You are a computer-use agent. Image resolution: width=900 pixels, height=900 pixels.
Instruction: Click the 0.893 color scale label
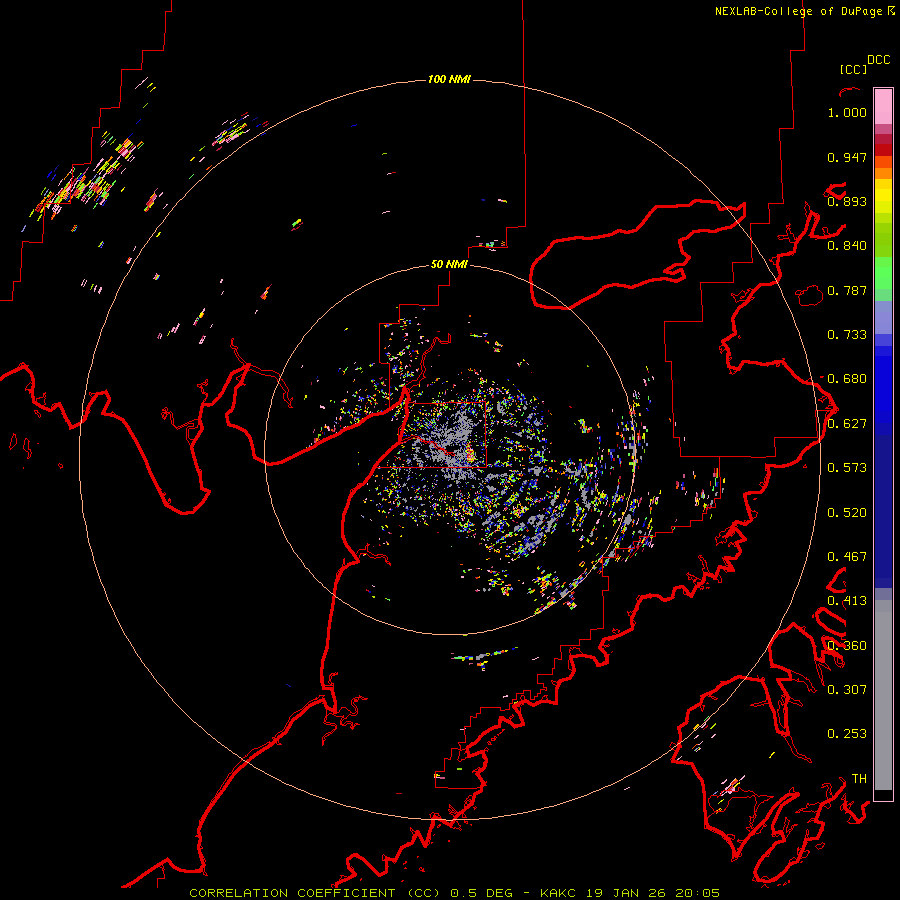[847, 201]
